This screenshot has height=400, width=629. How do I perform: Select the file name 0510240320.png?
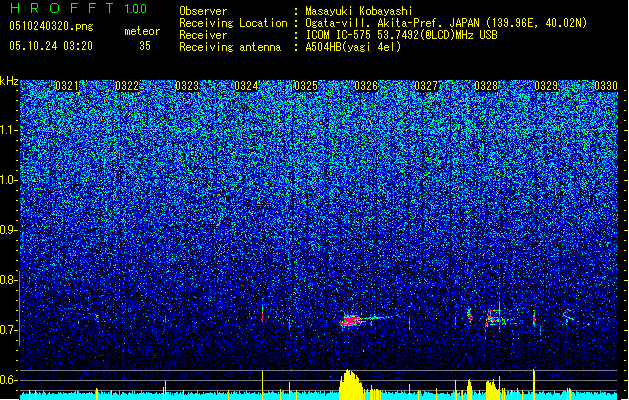coord(51,26)
